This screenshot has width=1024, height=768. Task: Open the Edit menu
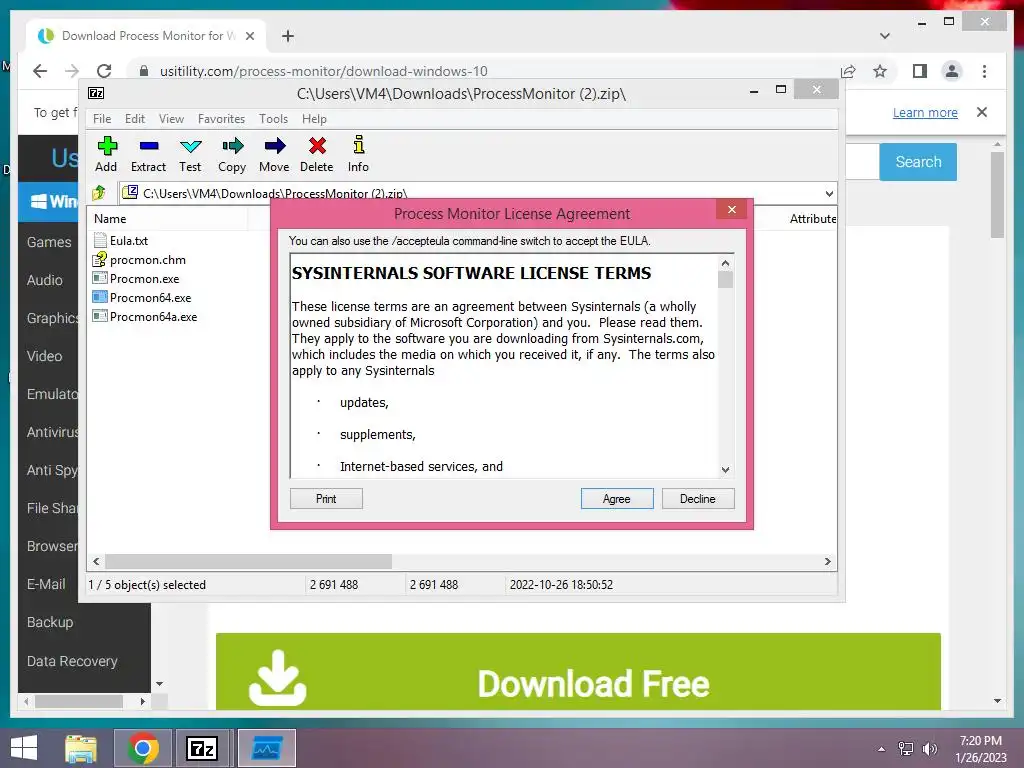(x=135, y=119)
